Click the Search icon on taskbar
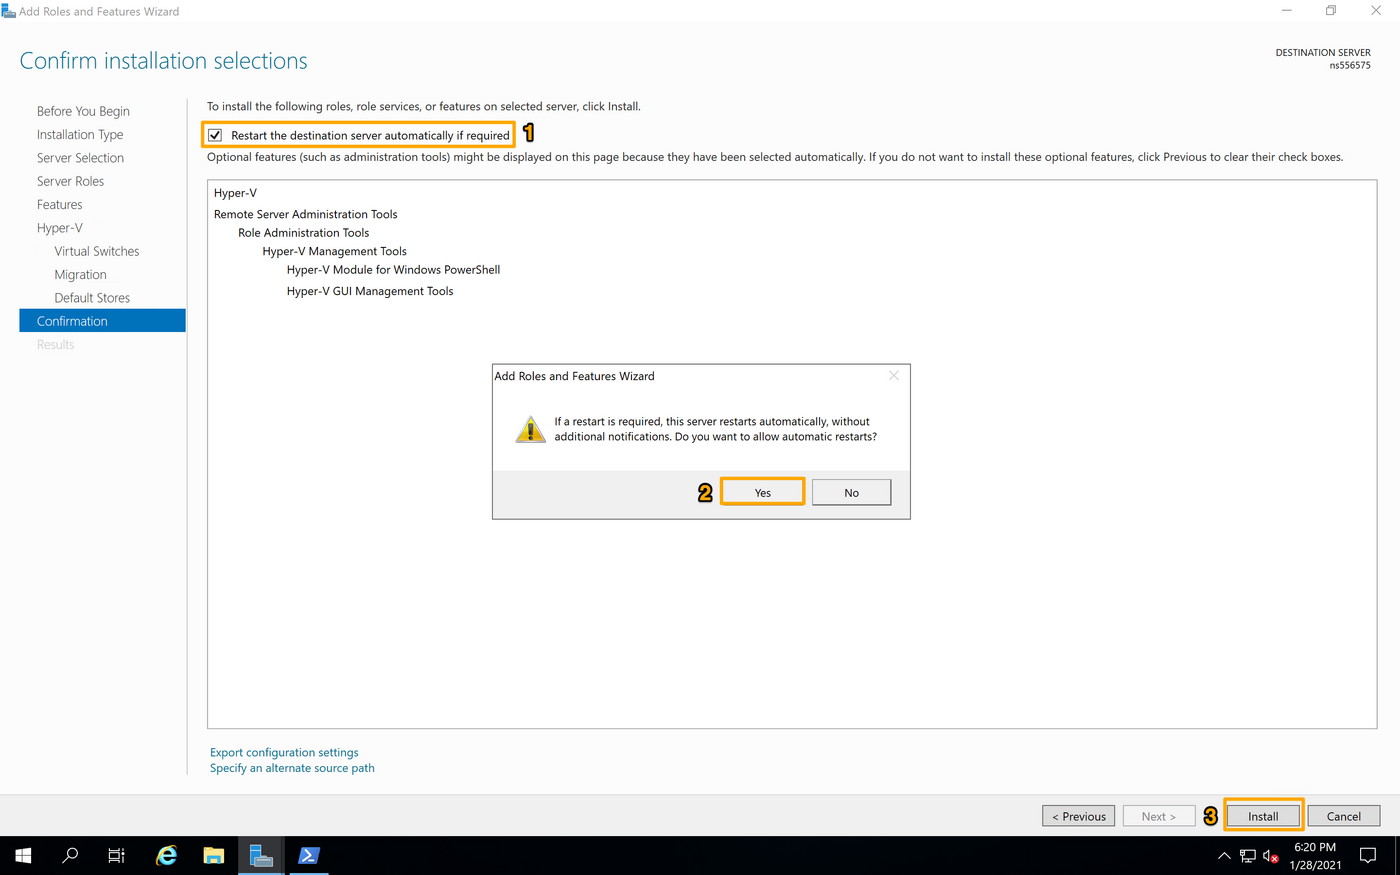 click(69, 855)
